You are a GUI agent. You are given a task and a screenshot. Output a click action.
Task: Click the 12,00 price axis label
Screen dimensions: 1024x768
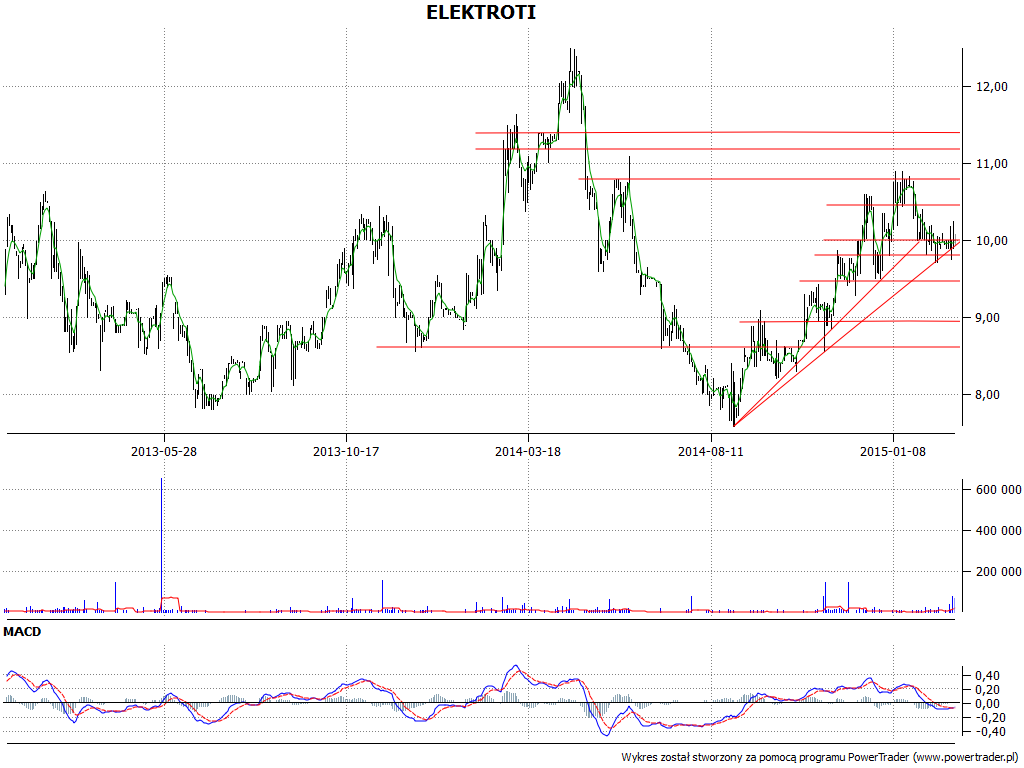pos(991,87)
